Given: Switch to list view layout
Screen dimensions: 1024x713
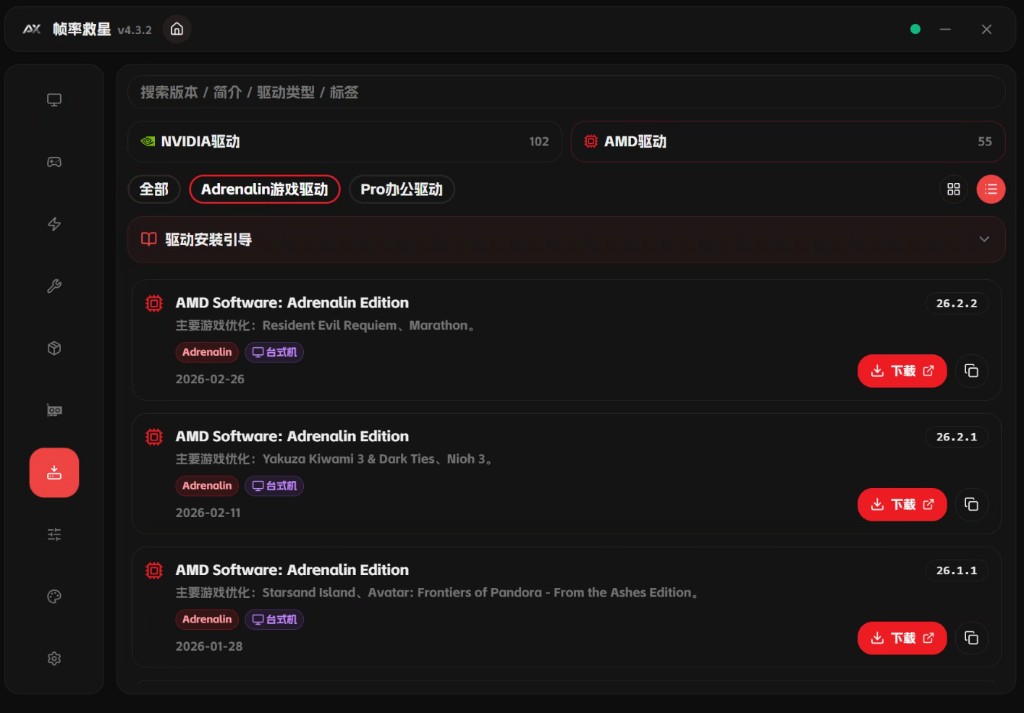Looking at the screenshot, I should coord(991,189).
